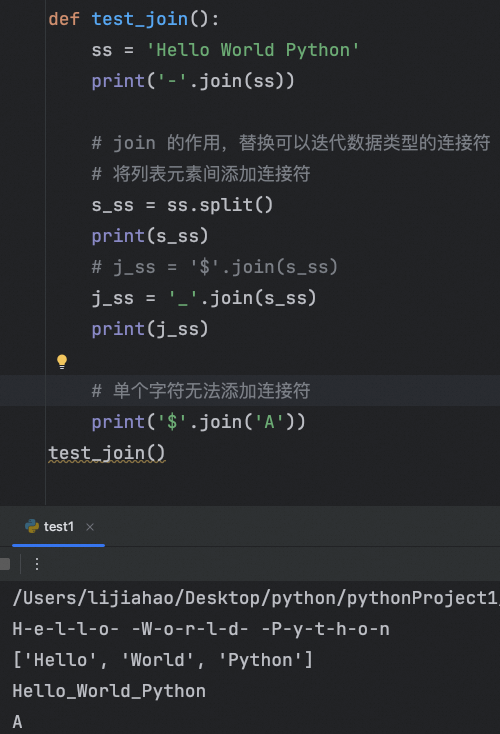Click the def test_join() definition line
Screen dimensions: 500x734
click(133, 19)
